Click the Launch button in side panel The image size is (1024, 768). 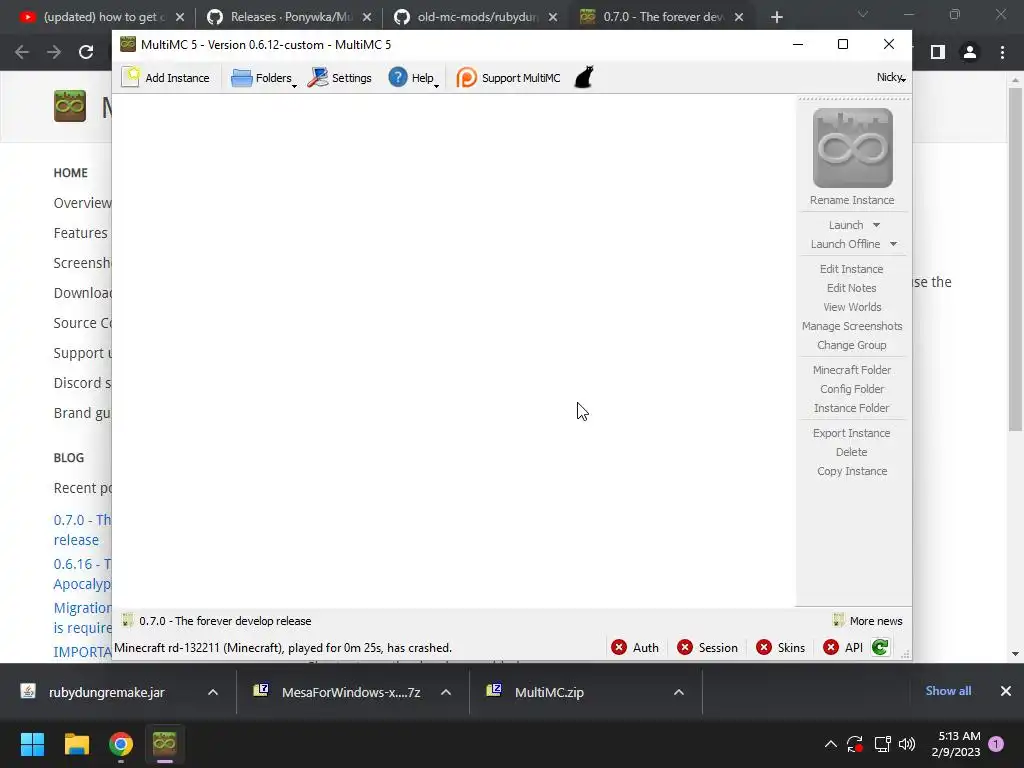pyautogui.click(x=846, y=225)
